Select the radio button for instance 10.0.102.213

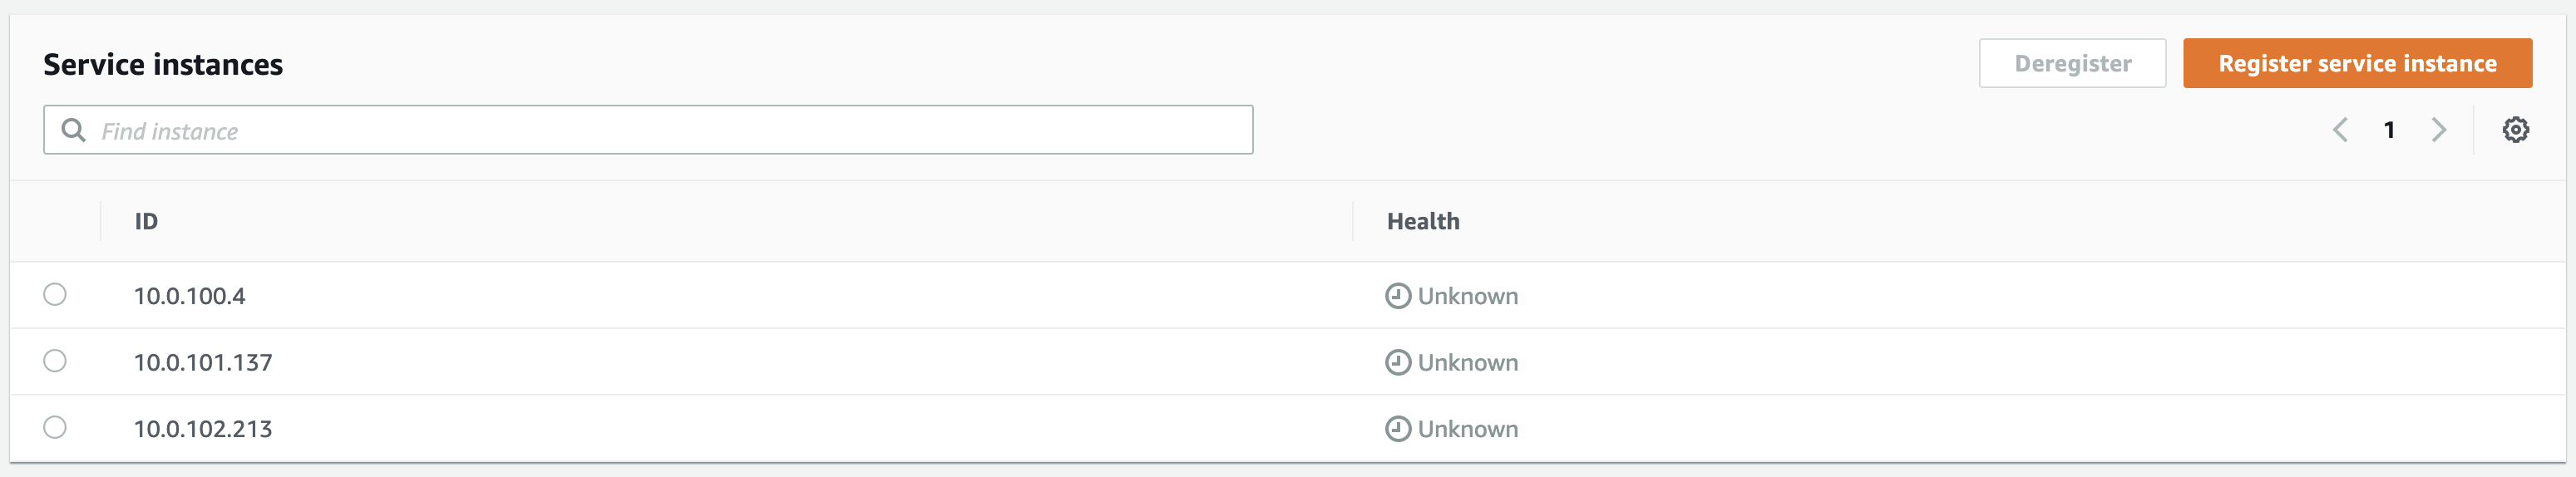pyautogui.click(x=55, y=427)
